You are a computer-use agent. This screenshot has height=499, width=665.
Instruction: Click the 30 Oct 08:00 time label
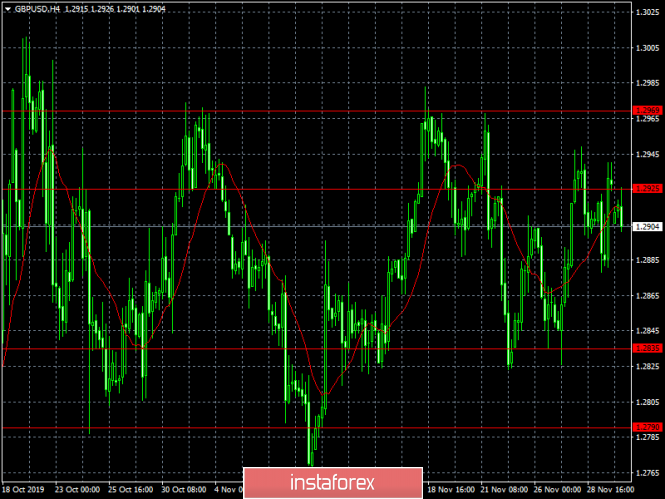click(185, 491)
